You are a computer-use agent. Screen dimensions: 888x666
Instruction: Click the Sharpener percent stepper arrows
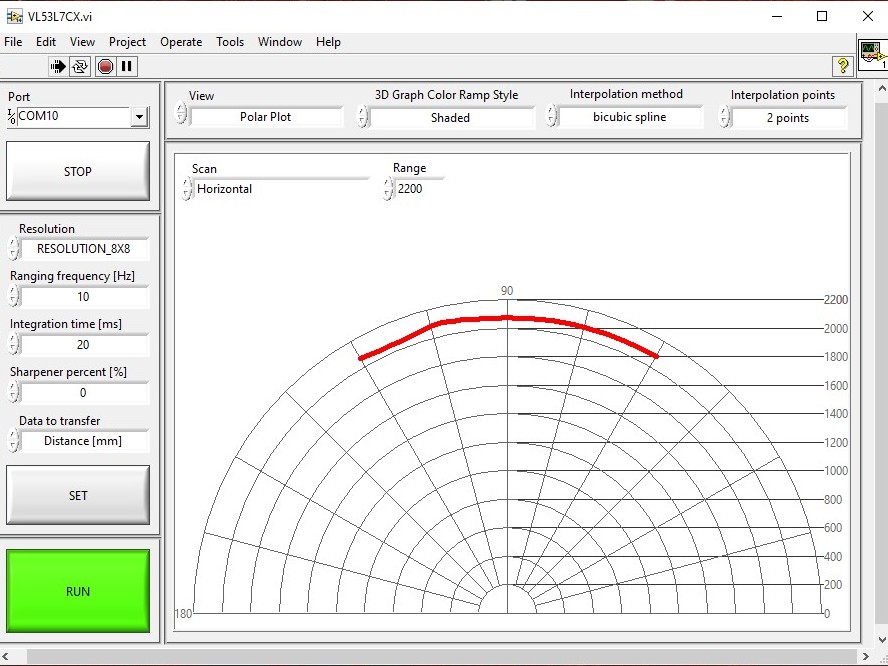coord(14,392)
